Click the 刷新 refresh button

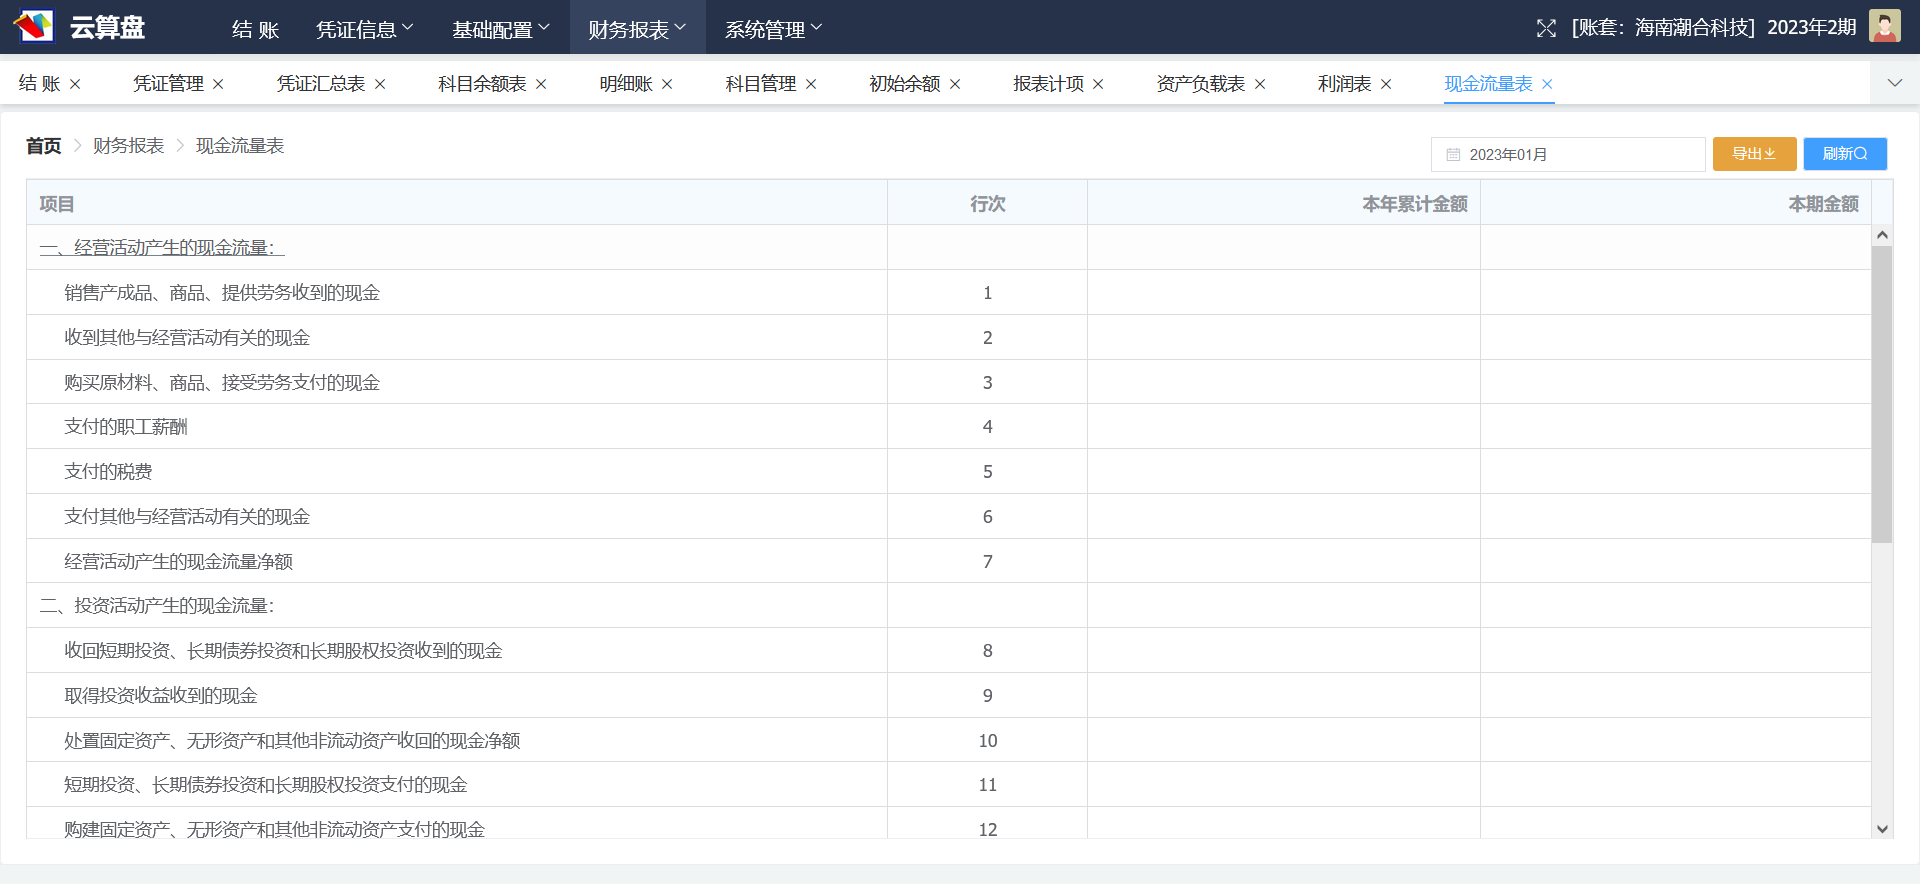(1844, 154)
